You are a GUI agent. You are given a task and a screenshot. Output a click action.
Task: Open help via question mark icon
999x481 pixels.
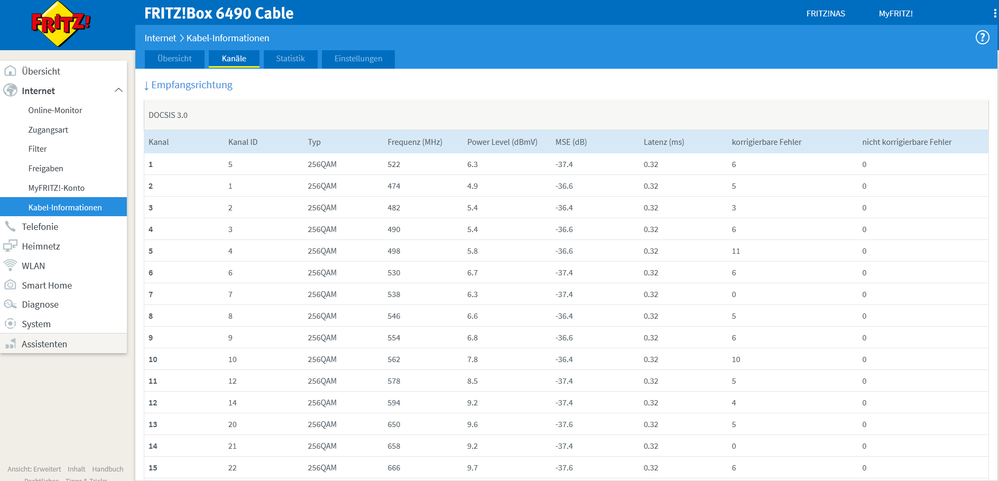coord(982,38)
